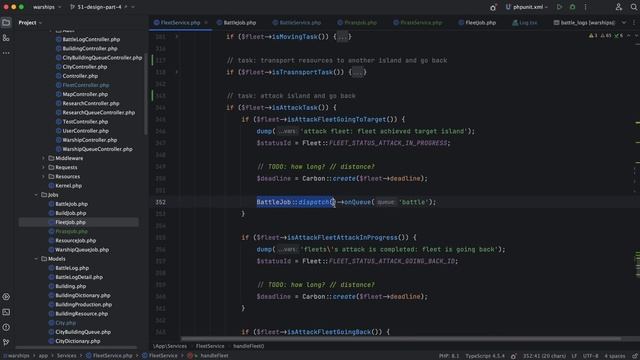Show more tool windows ellipsis in left sidebar

click(6, 53)
